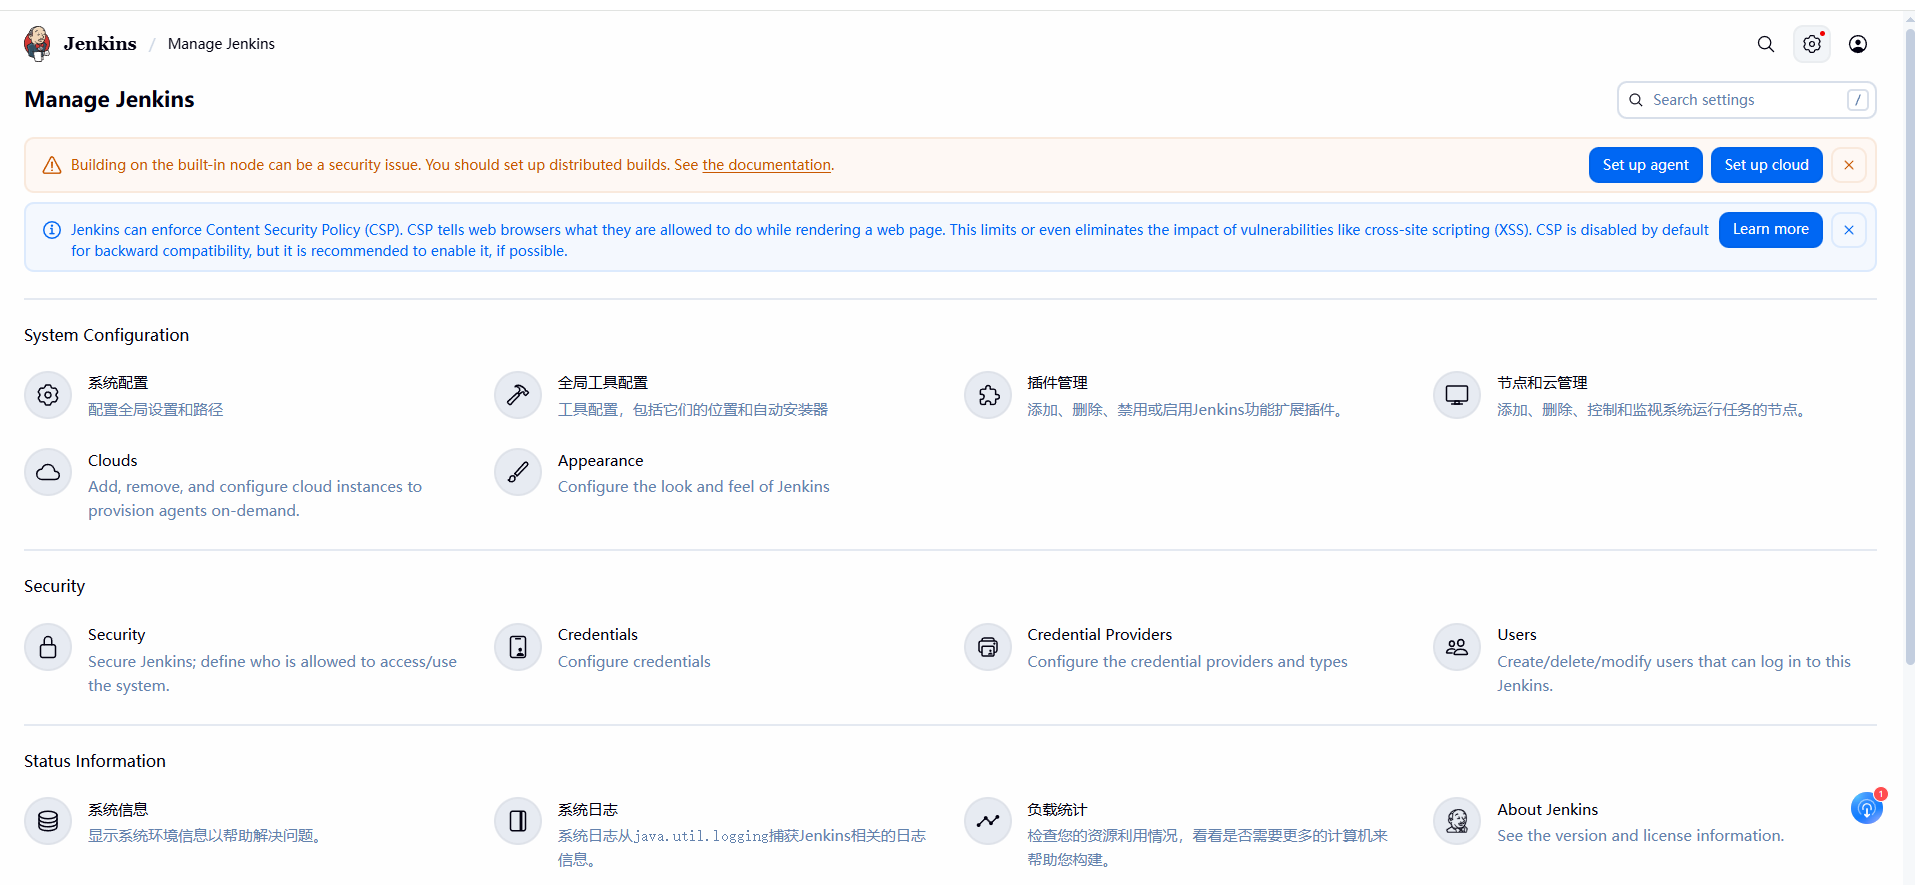Click the Security padlock icon
The image size is (1915, 885).
[x=48, y=648]
